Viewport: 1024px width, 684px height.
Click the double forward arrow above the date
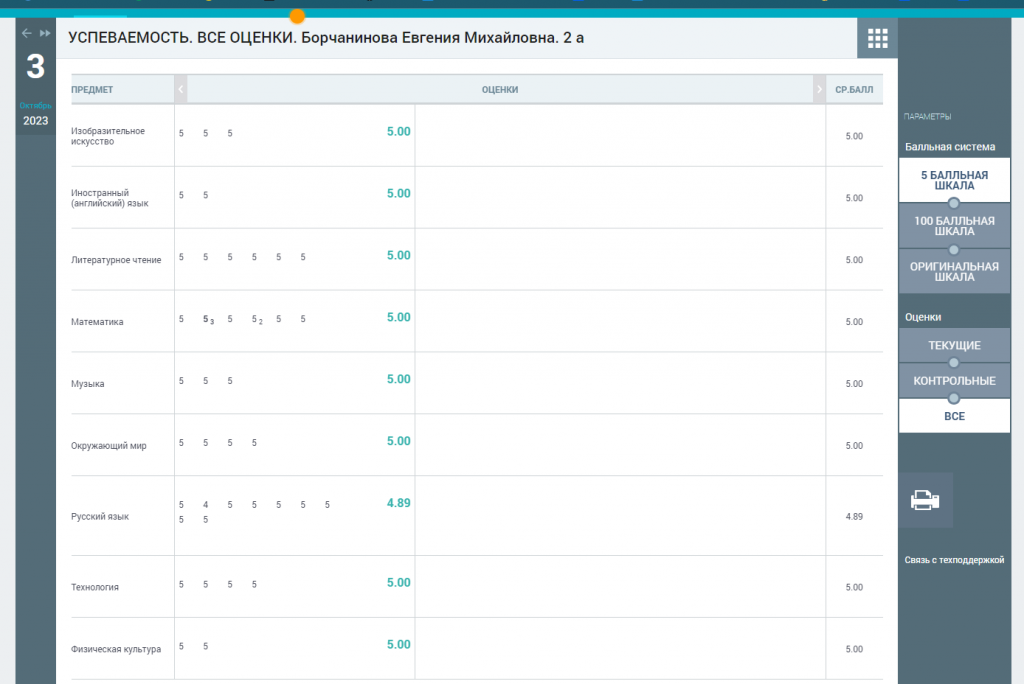pyautogui.click(x=45, y=33)
